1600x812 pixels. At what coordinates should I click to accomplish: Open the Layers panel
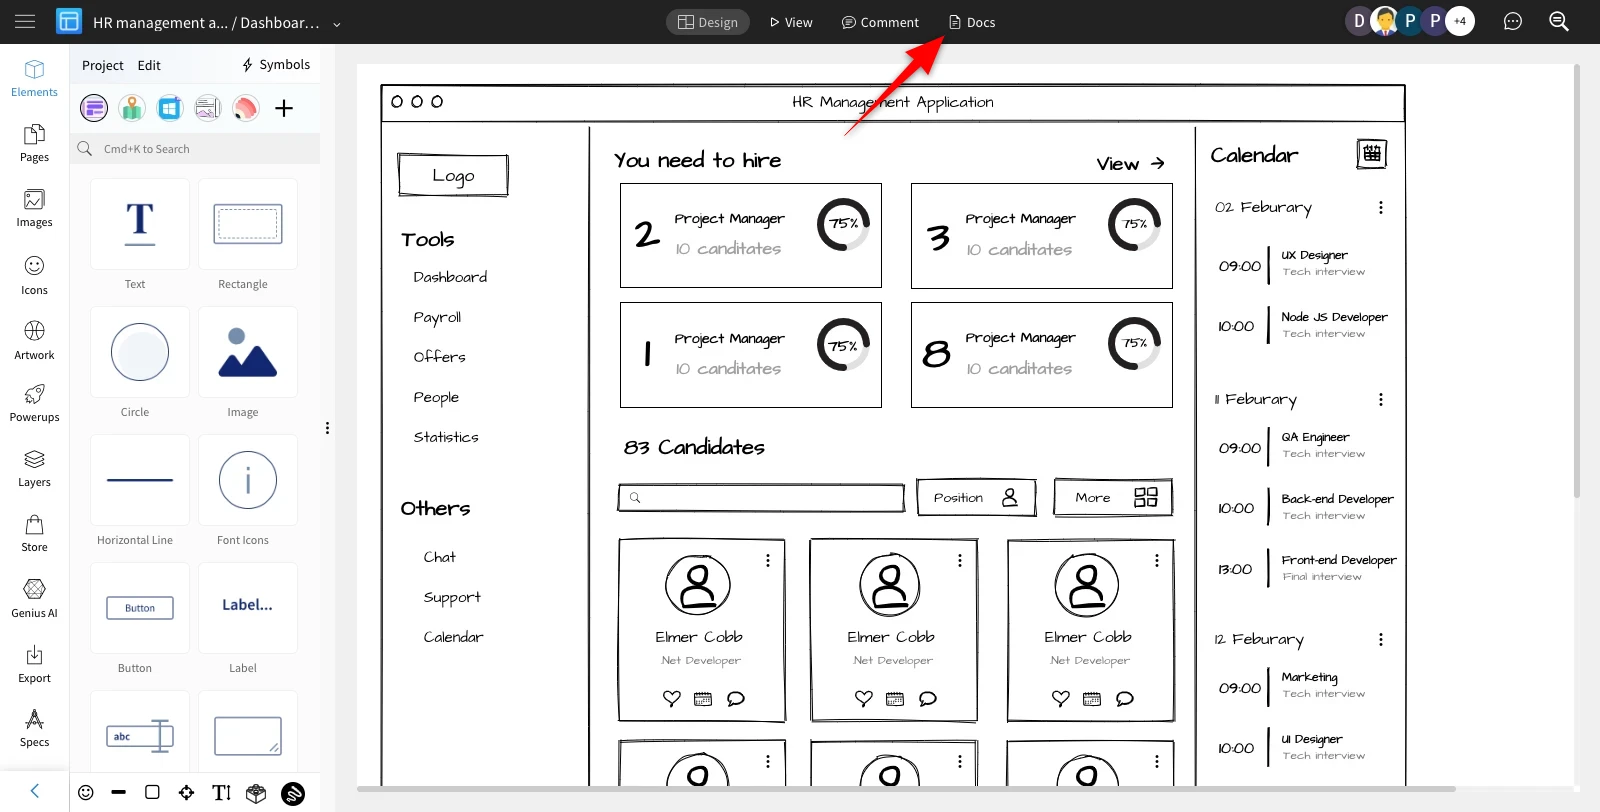[x=34, y=469]
